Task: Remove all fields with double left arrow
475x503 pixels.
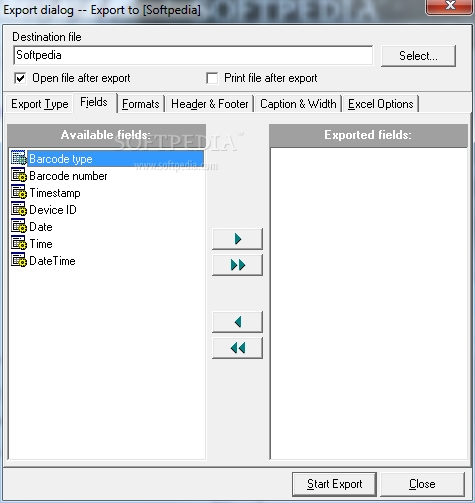Action: [237, 348]
